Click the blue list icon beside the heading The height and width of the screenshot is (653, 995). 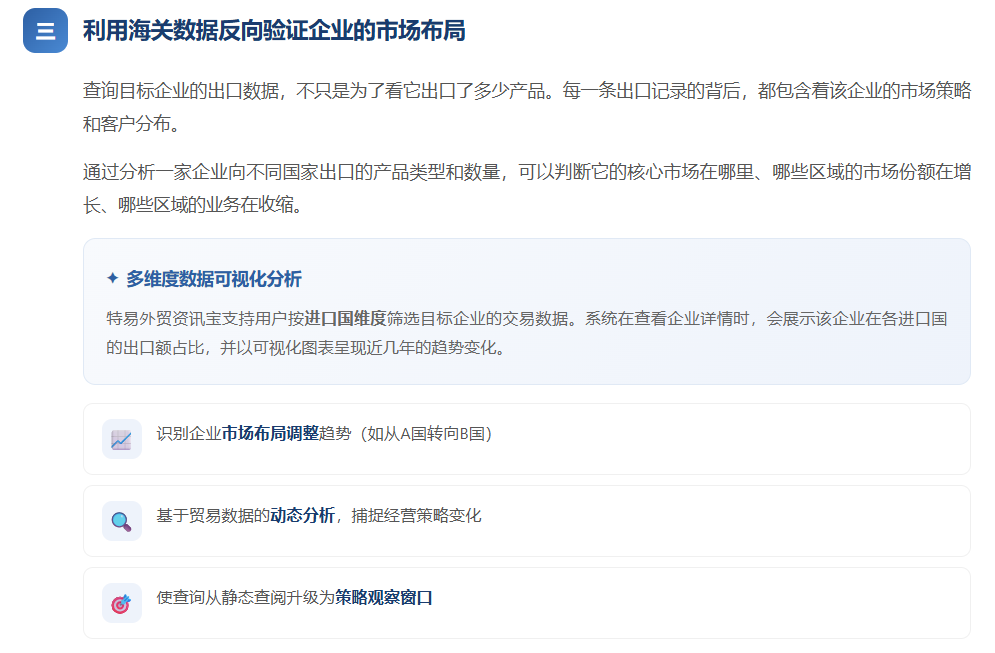coord(45,30)
